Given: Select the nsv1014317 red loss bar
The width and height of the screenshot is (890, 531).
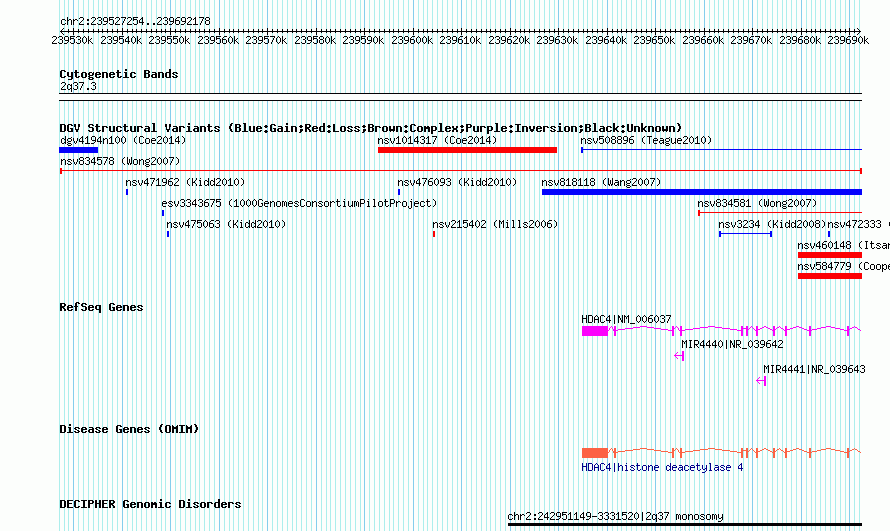Looking at the screenshot, I should 467,150.
